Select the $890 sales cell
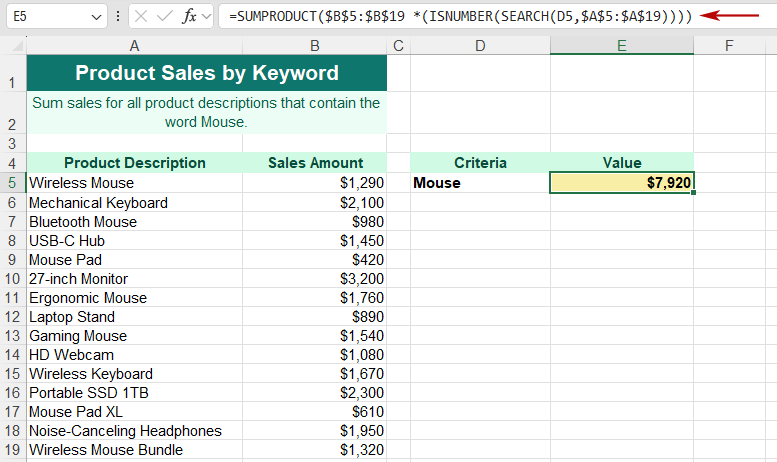The image size is (777, 462). tap(315, 317)
